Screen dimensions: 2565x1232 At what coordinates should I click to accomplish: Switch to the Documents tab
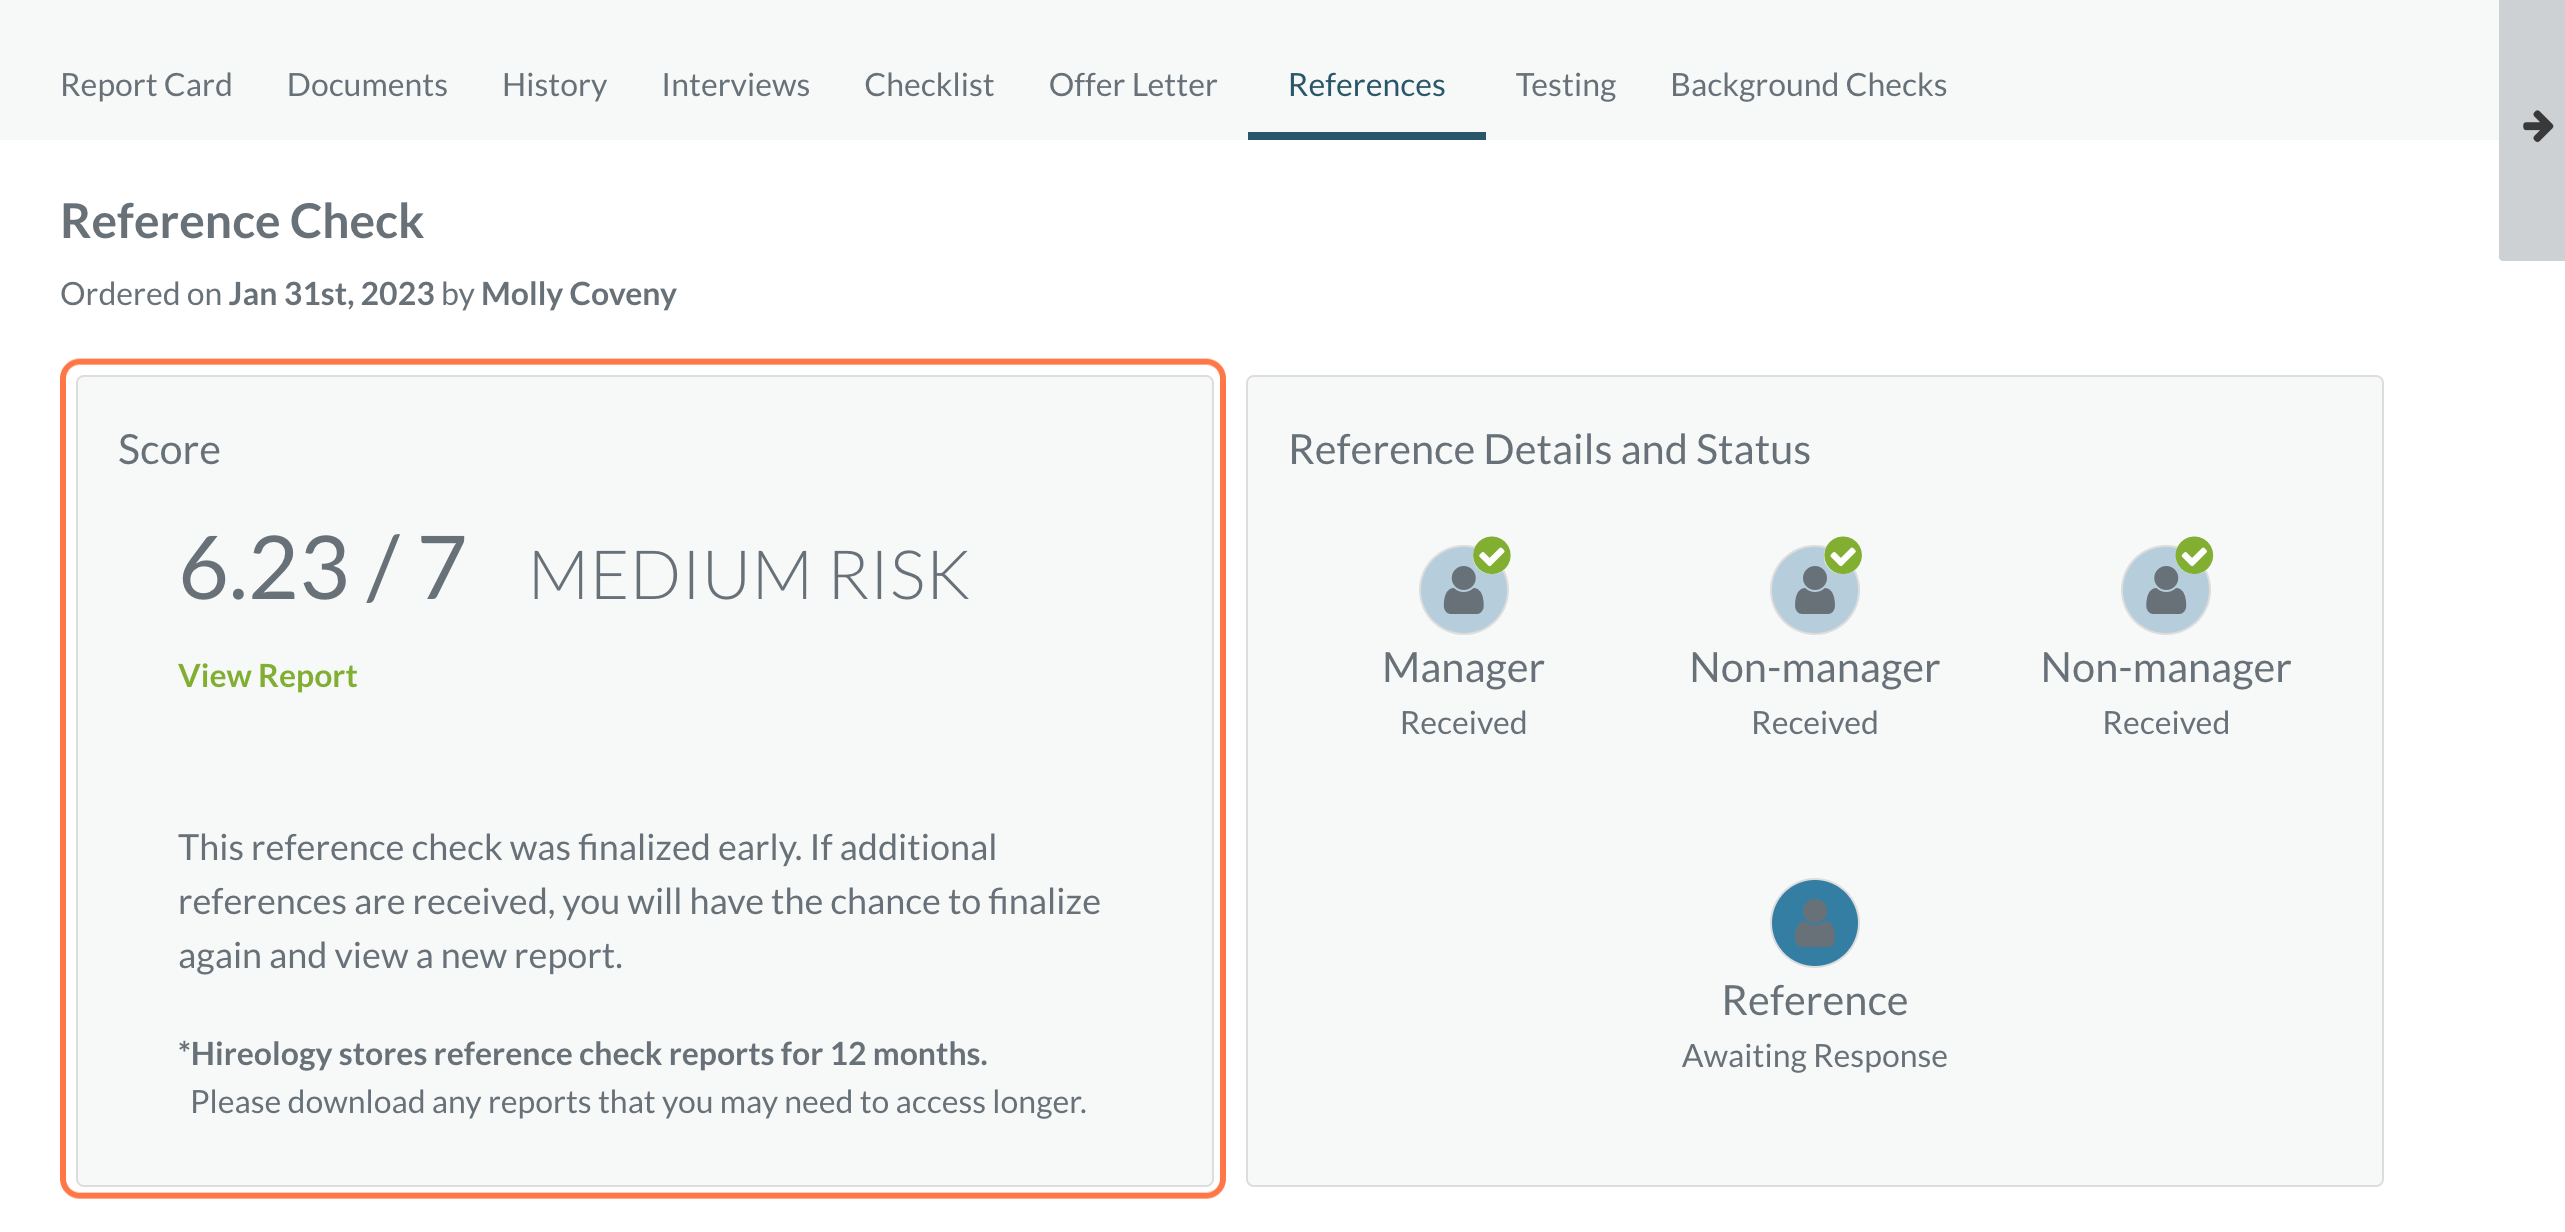(367, 85)
